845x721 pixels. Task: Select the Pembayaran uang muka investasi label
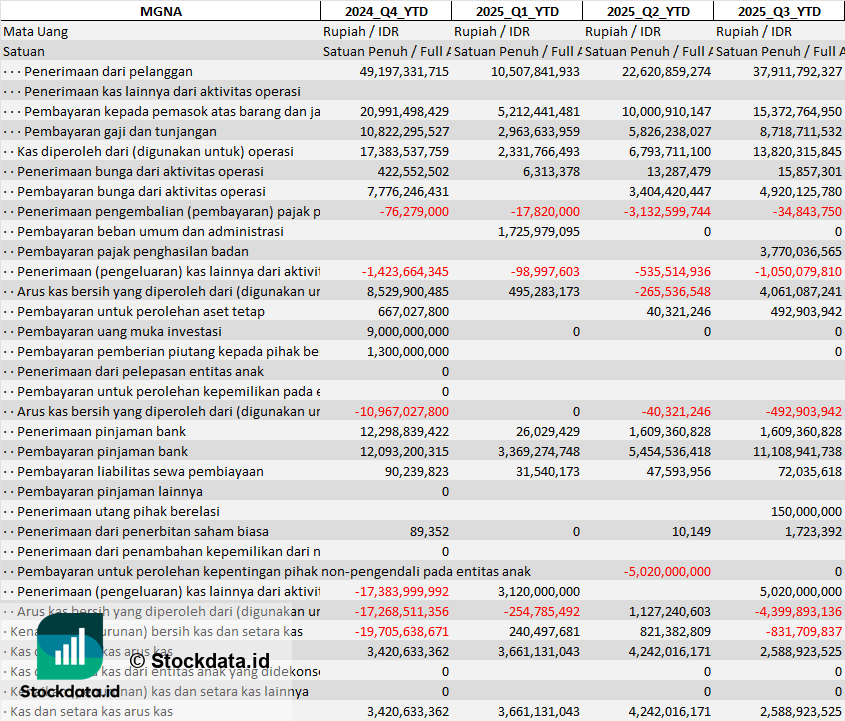119,331
